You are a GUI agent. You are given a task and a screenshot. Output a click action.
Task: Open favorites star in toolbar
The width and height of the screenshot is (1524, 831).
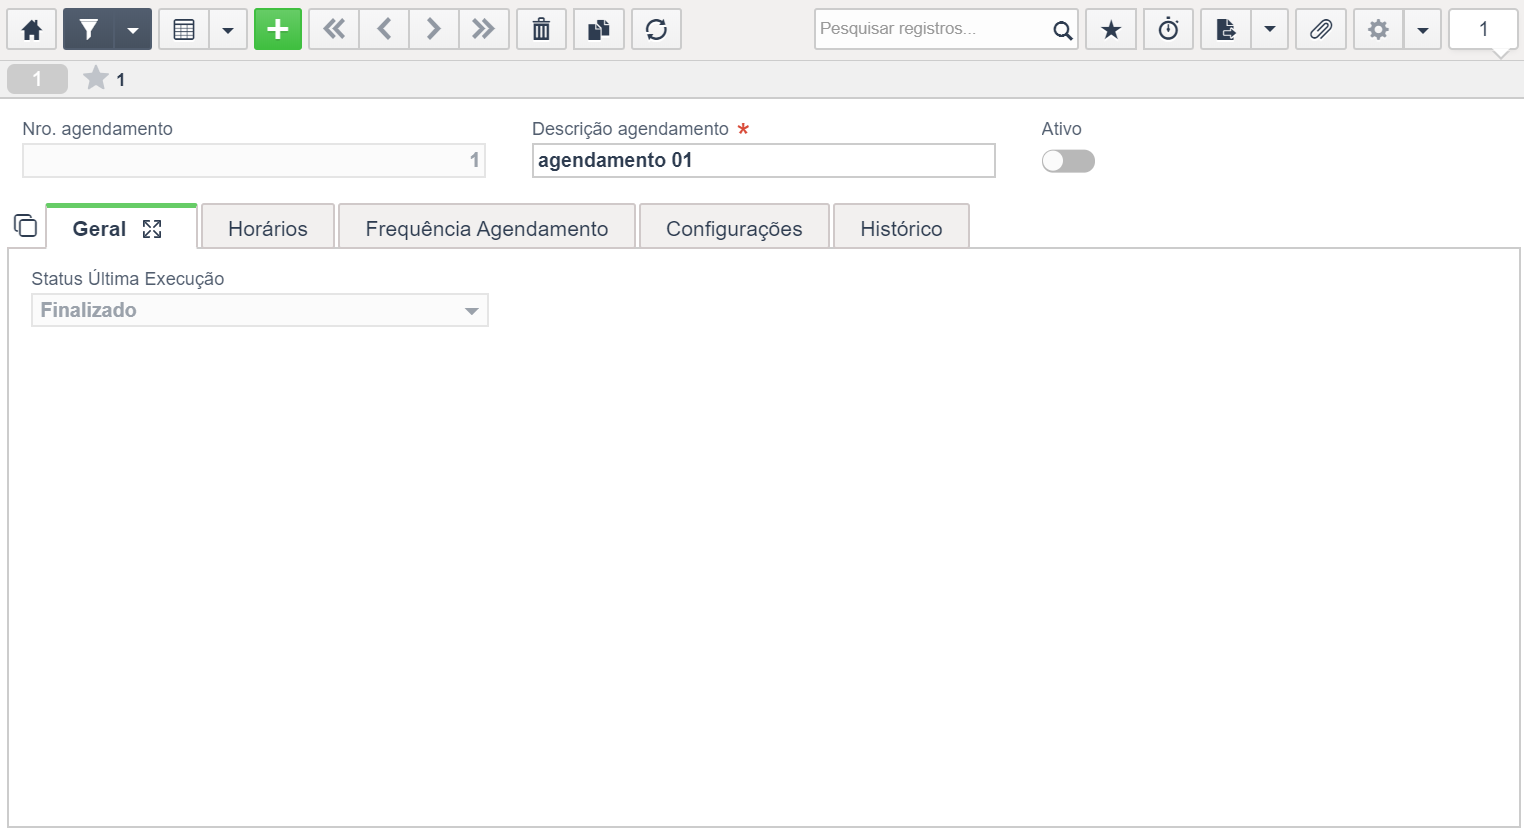1111,29
